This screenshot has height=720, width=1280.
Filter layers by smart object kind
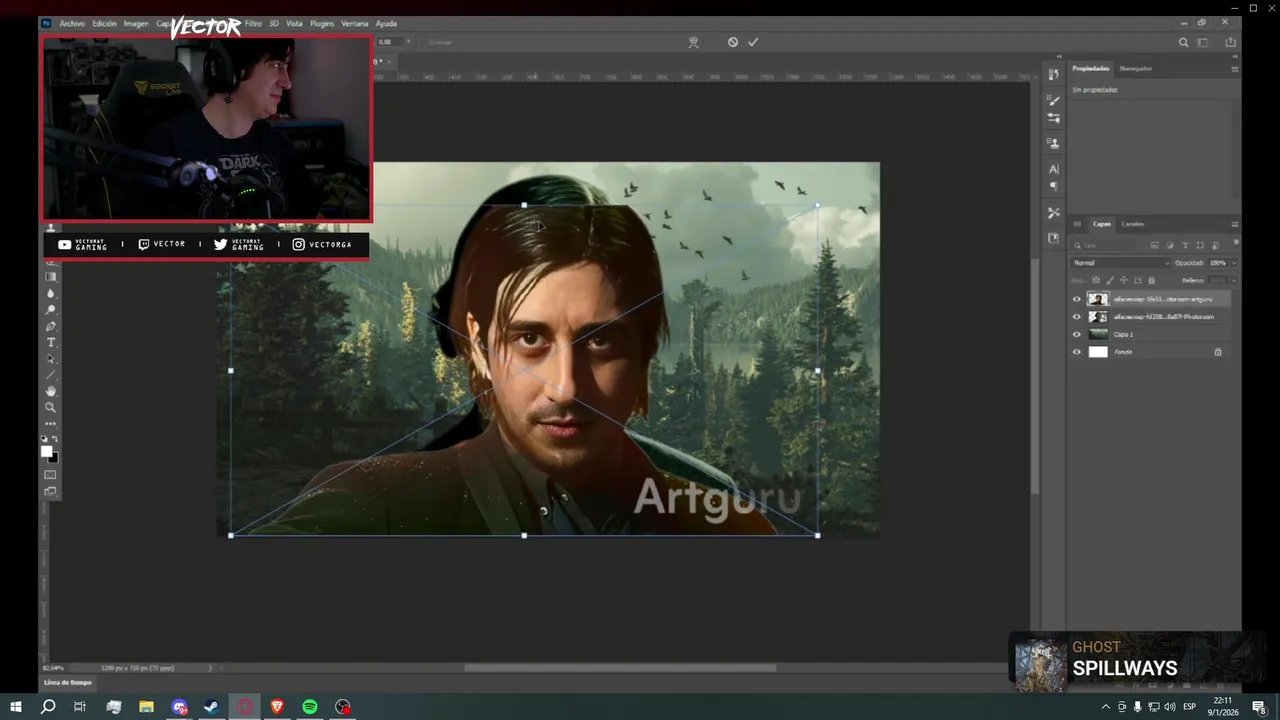pos(1214,245)
